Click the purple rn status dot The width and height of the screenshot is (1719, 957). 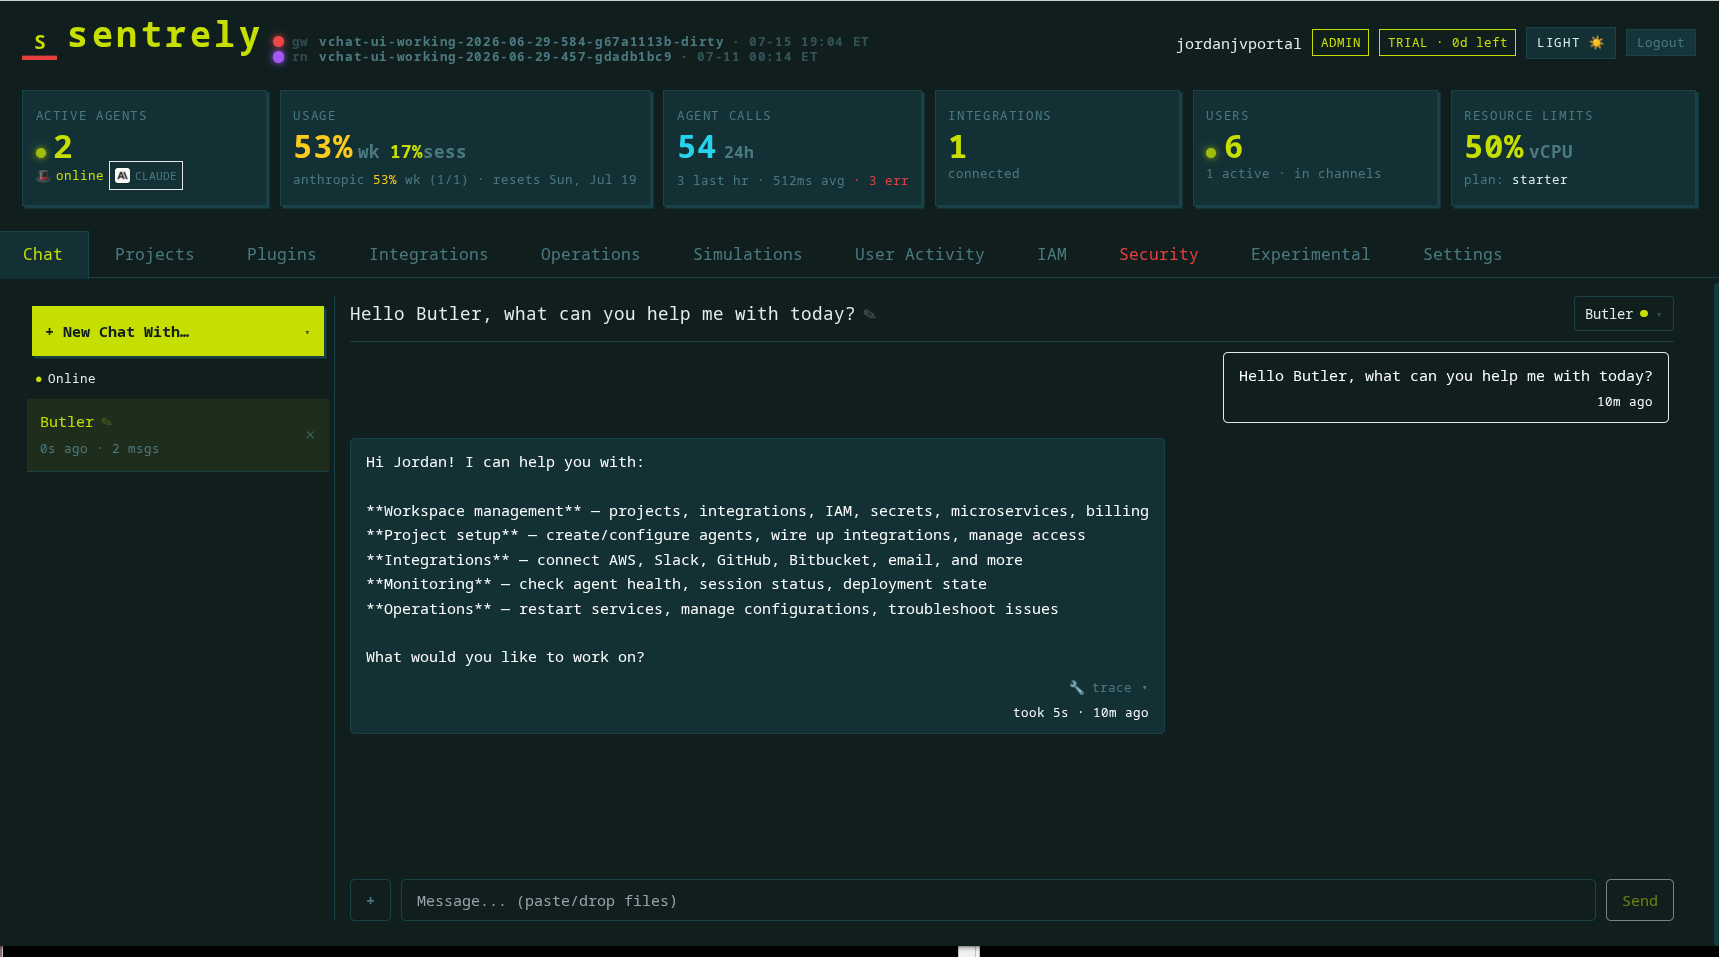tap(278, 57)
